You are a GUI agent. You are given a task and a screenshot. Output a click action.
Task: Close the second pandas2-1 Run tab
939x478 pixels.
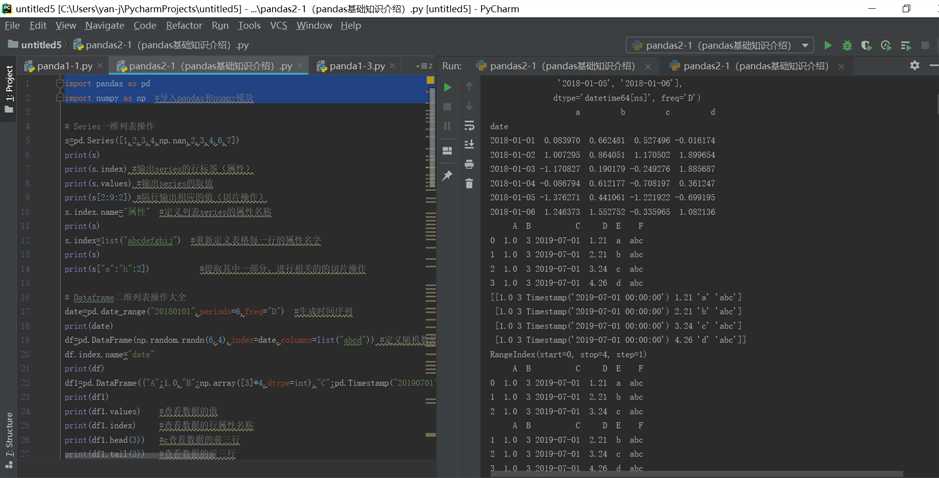click(841, 66)
